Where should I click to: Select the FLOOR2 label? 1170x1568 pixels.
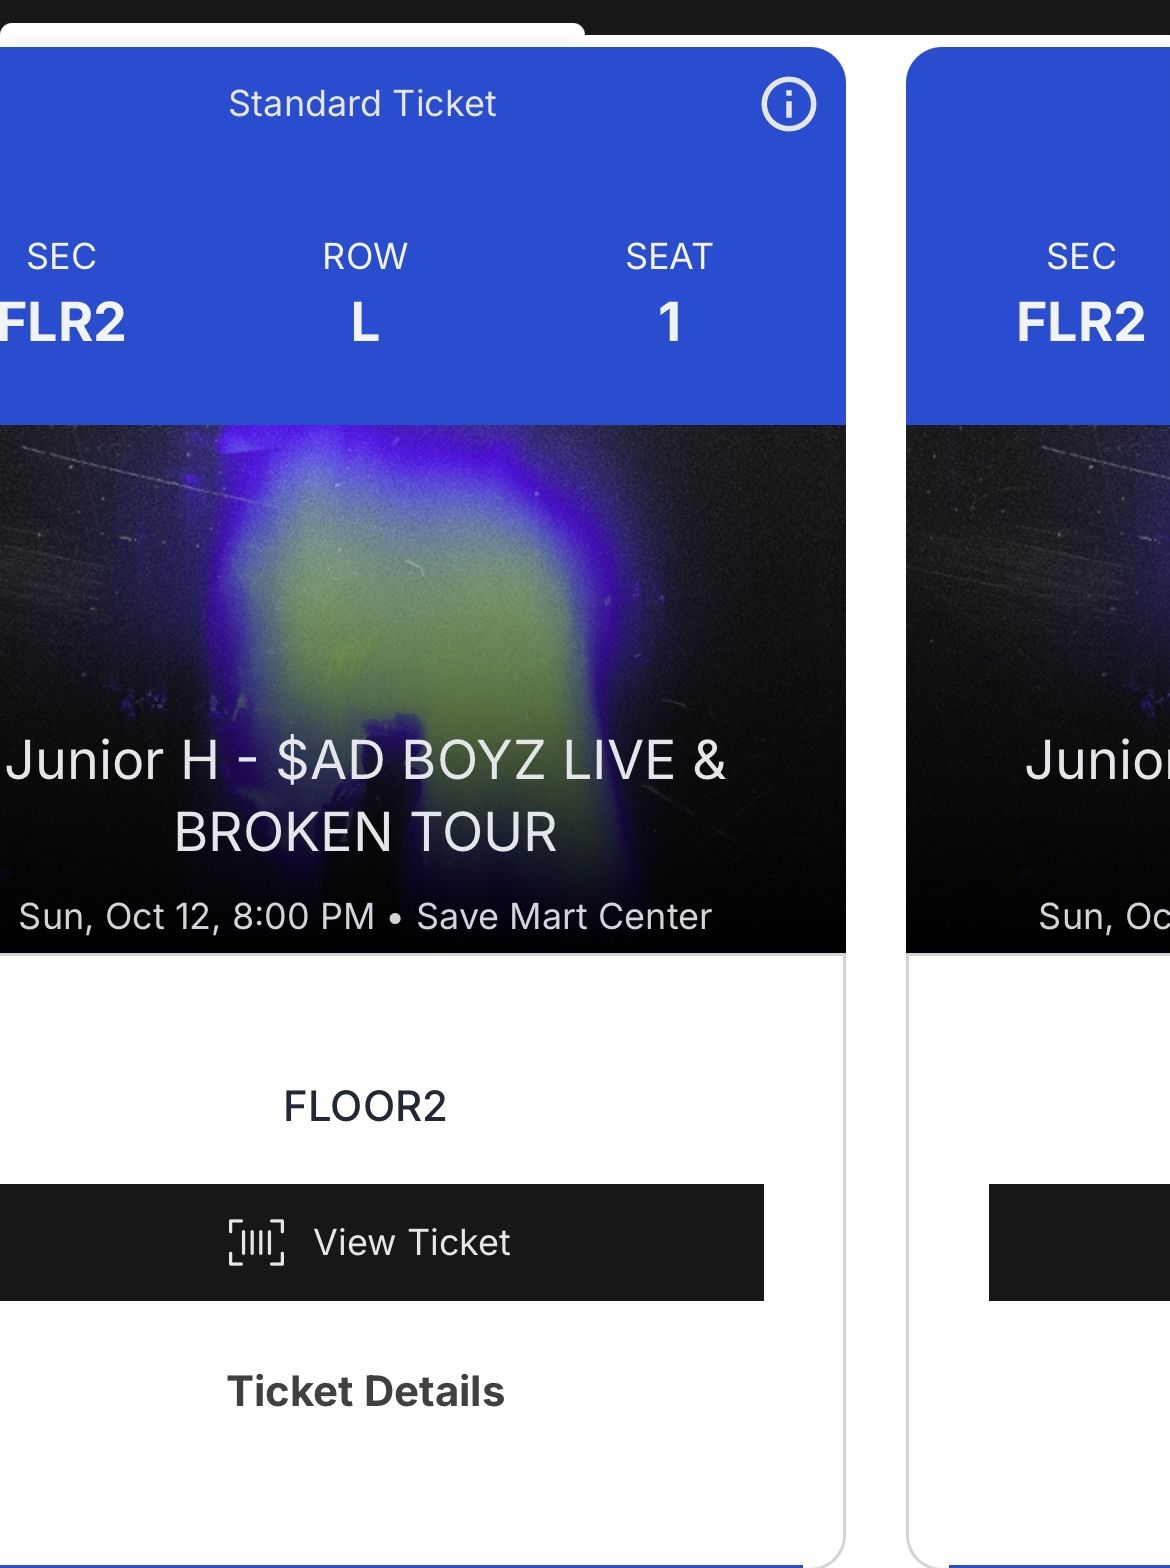click(365, 1106)
